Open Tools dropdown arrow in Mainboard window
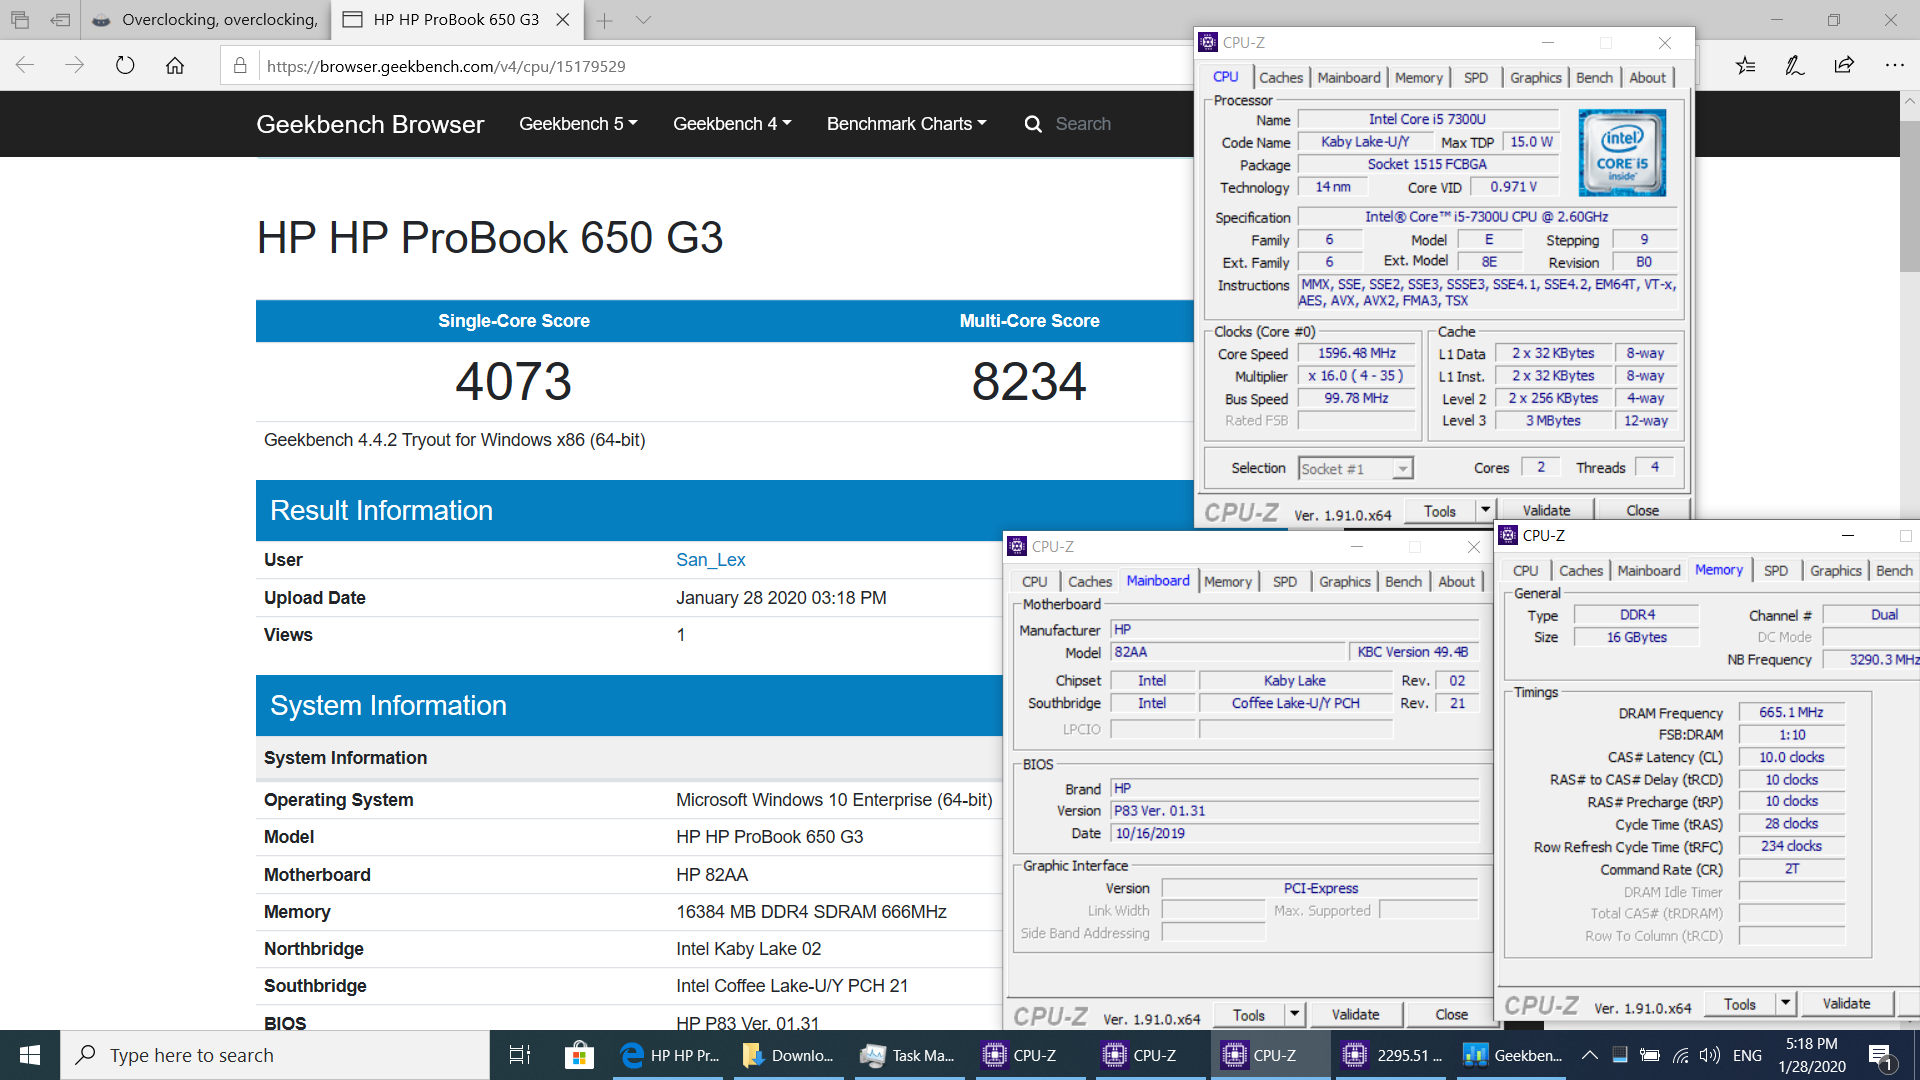The width and height of the screenshot is (1920, 1080). click(1294, 1014)
